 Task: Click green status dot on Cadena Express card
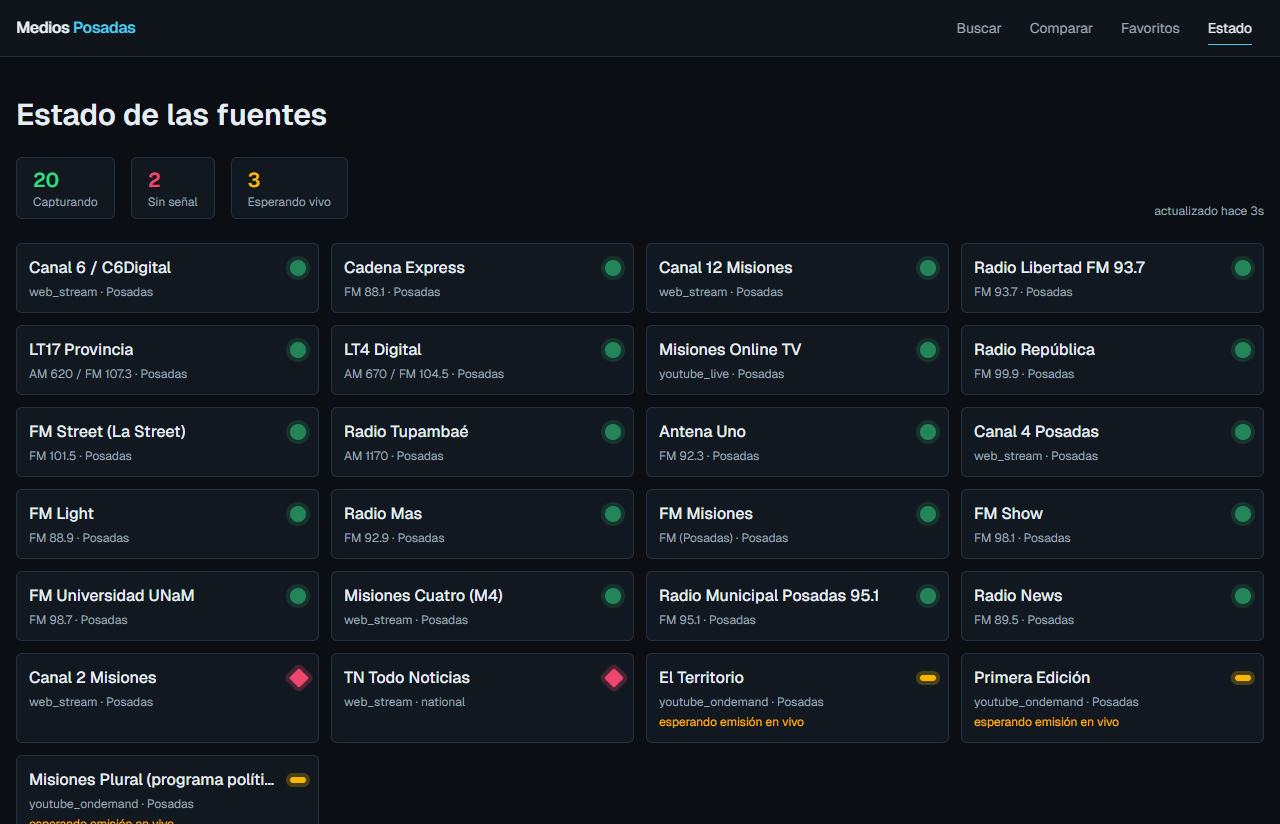click(x=613, y=268)
